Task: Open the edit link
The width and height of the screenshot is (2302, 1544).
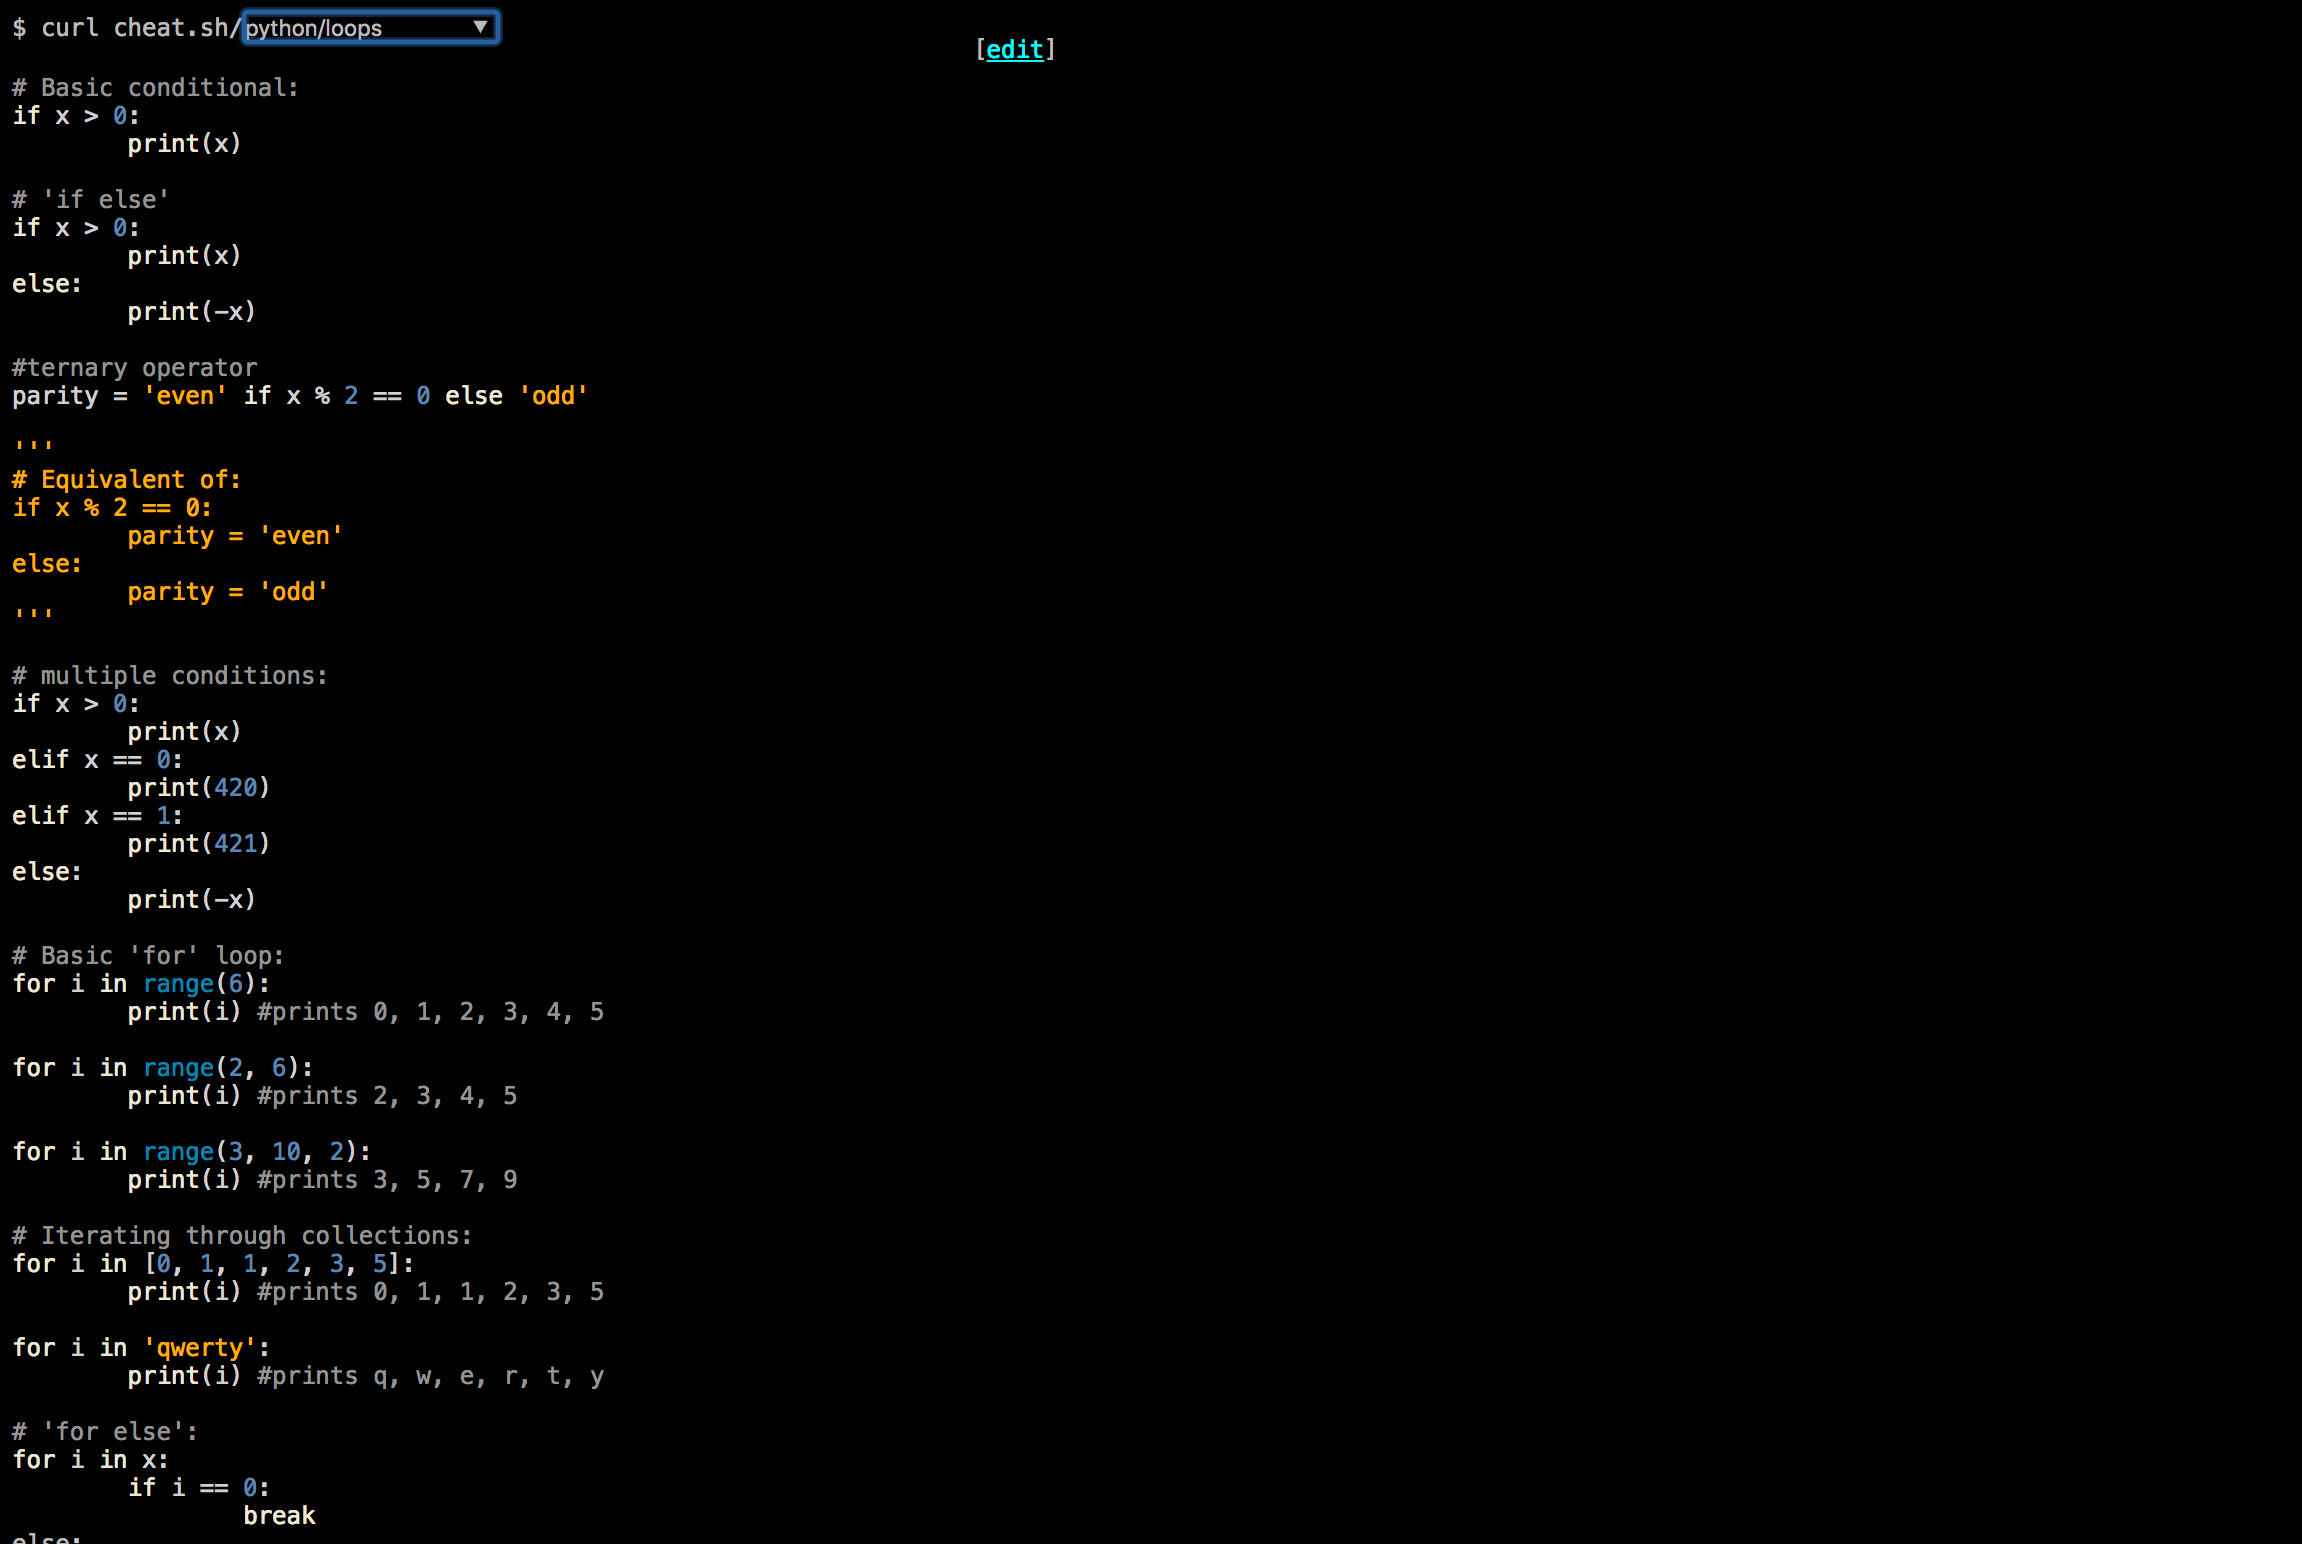Action: [1014, 49]
